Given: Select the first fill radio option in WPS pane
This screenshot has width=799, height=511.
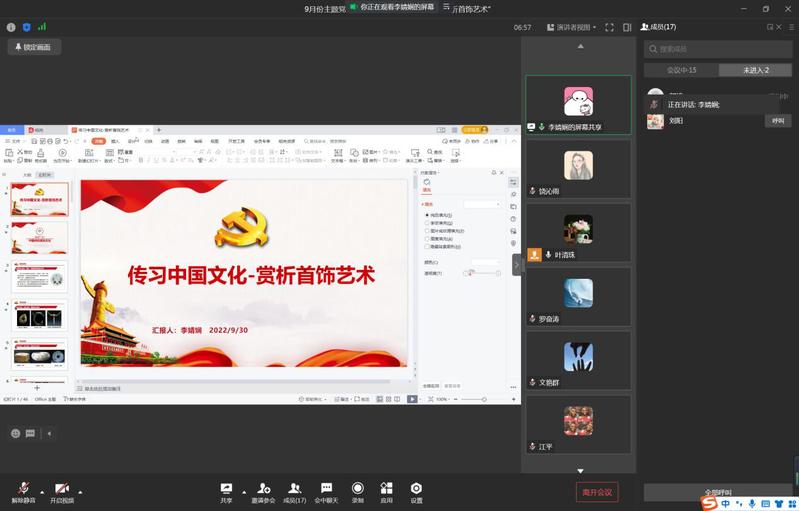Looking at the screenshot, I should [427, 216].
